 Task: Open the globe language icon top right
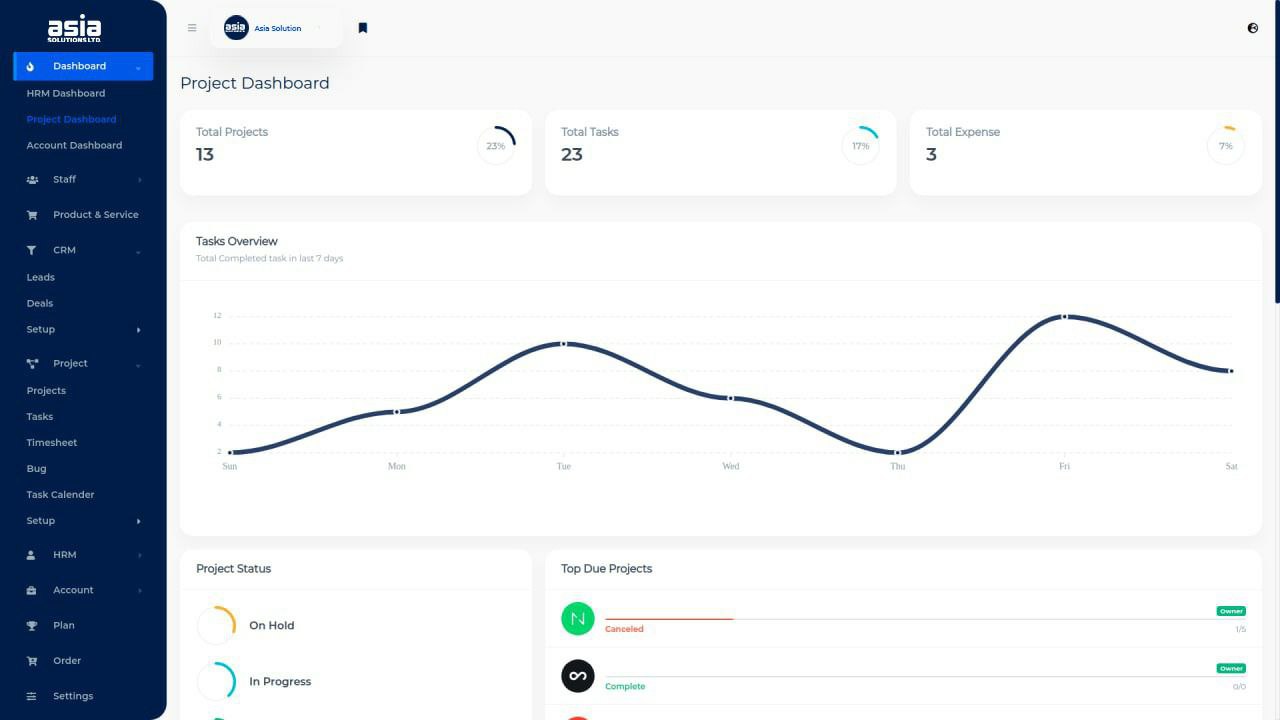(1253, 28)
